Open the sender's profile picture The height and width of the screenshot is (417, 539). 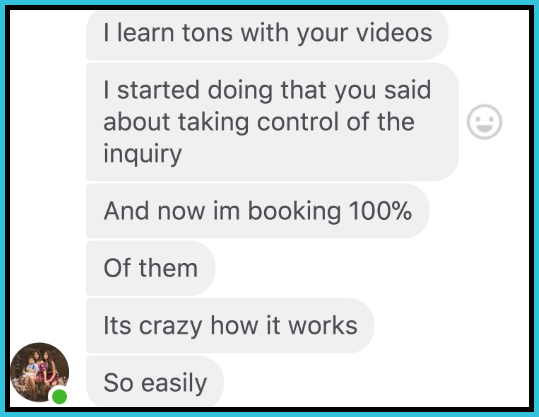[40, 372]
